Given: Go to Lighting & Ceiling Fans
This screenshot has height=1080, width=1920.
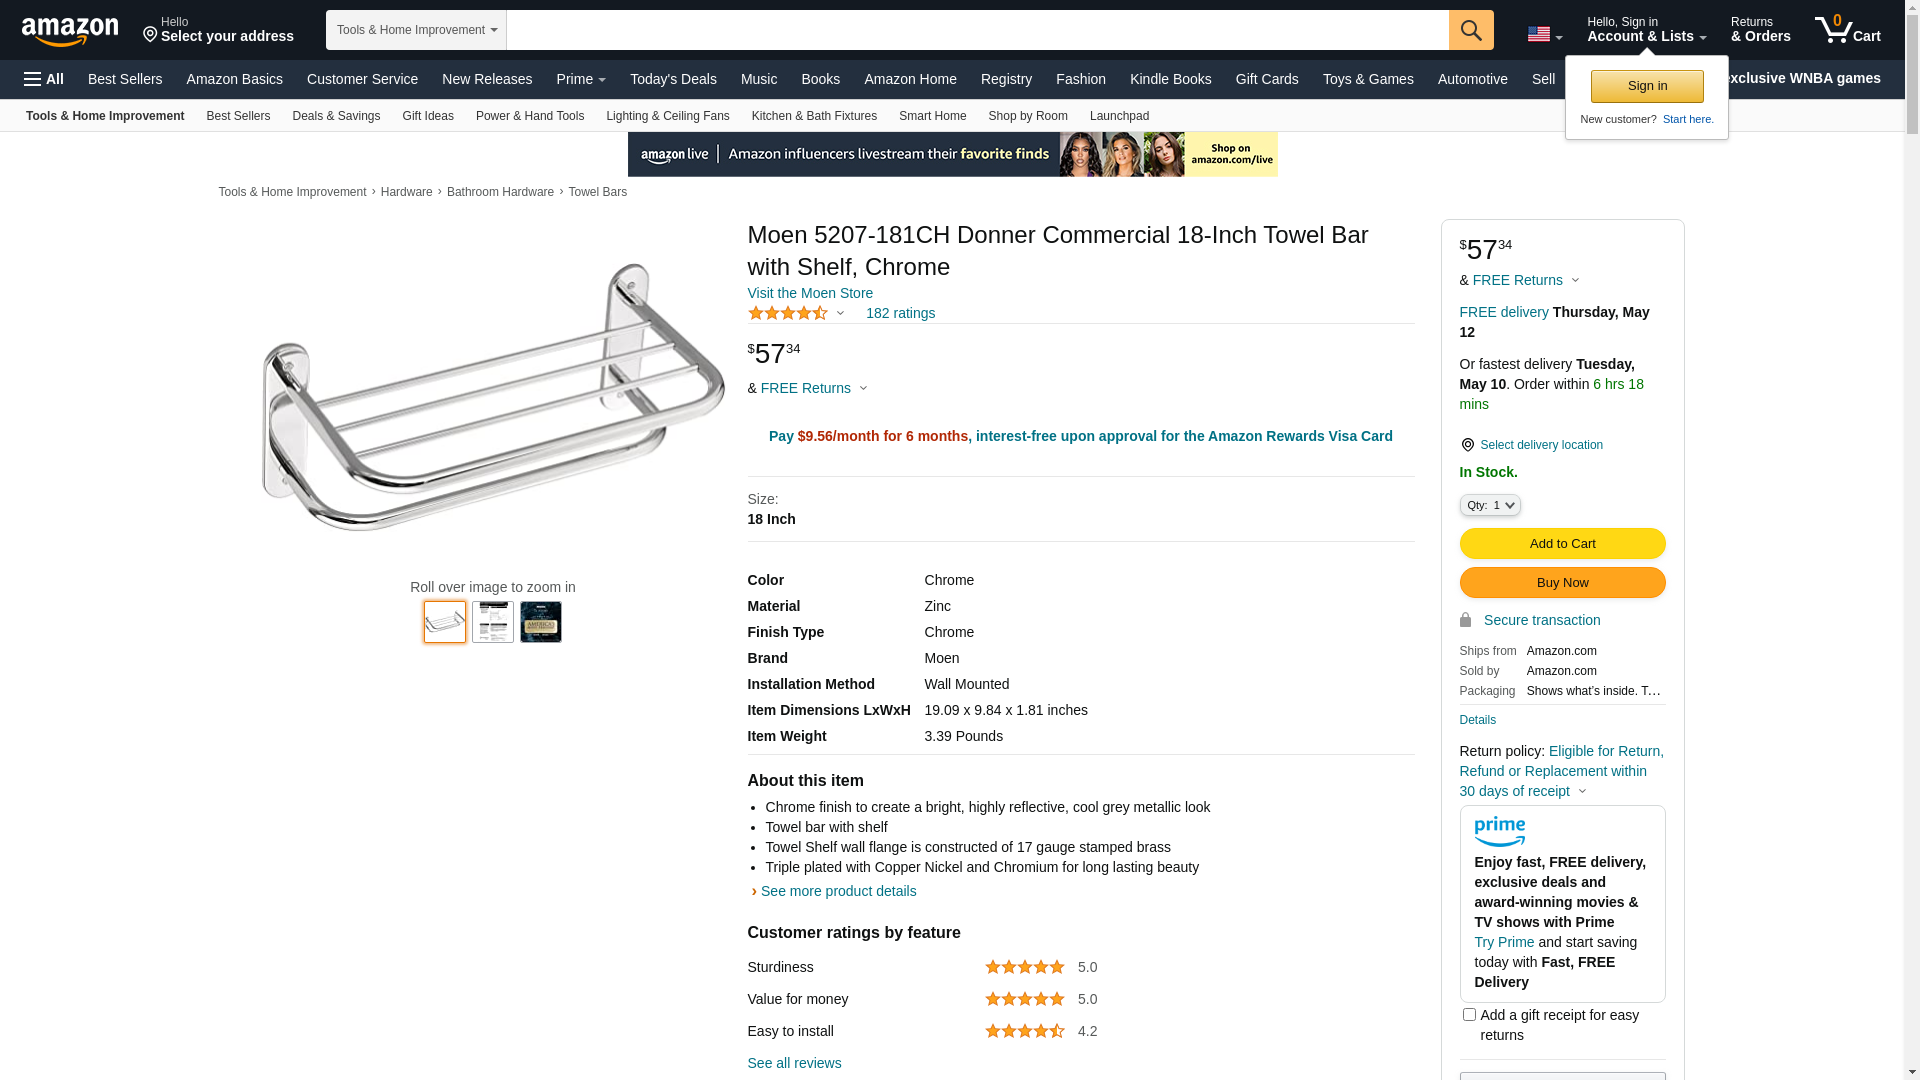Looking at the screenshot, I should click(x=667, y=116).
